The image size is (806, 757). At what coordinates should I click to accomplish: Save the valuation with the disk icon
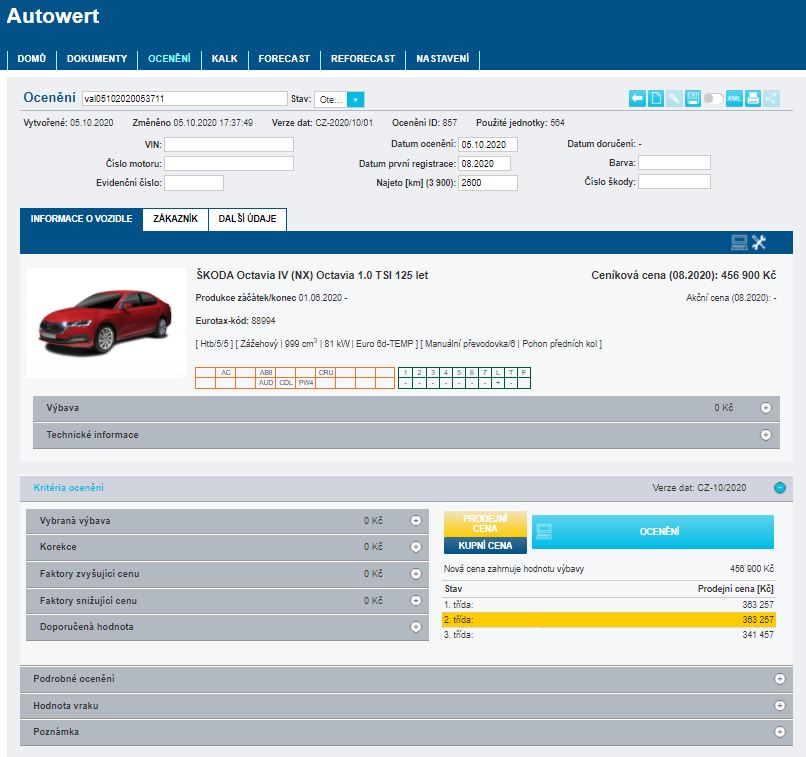pos(693,98)
